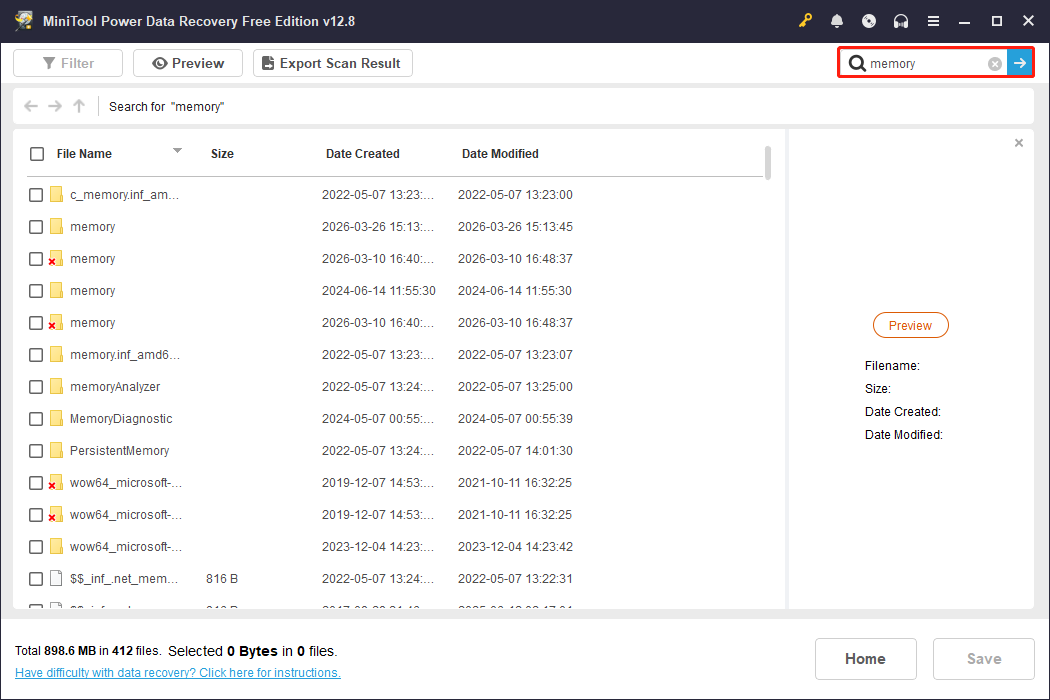Screen dimensions: 1050x700
Task: Click the magnifier icon in the search box
Action: [x=857, y=62]
